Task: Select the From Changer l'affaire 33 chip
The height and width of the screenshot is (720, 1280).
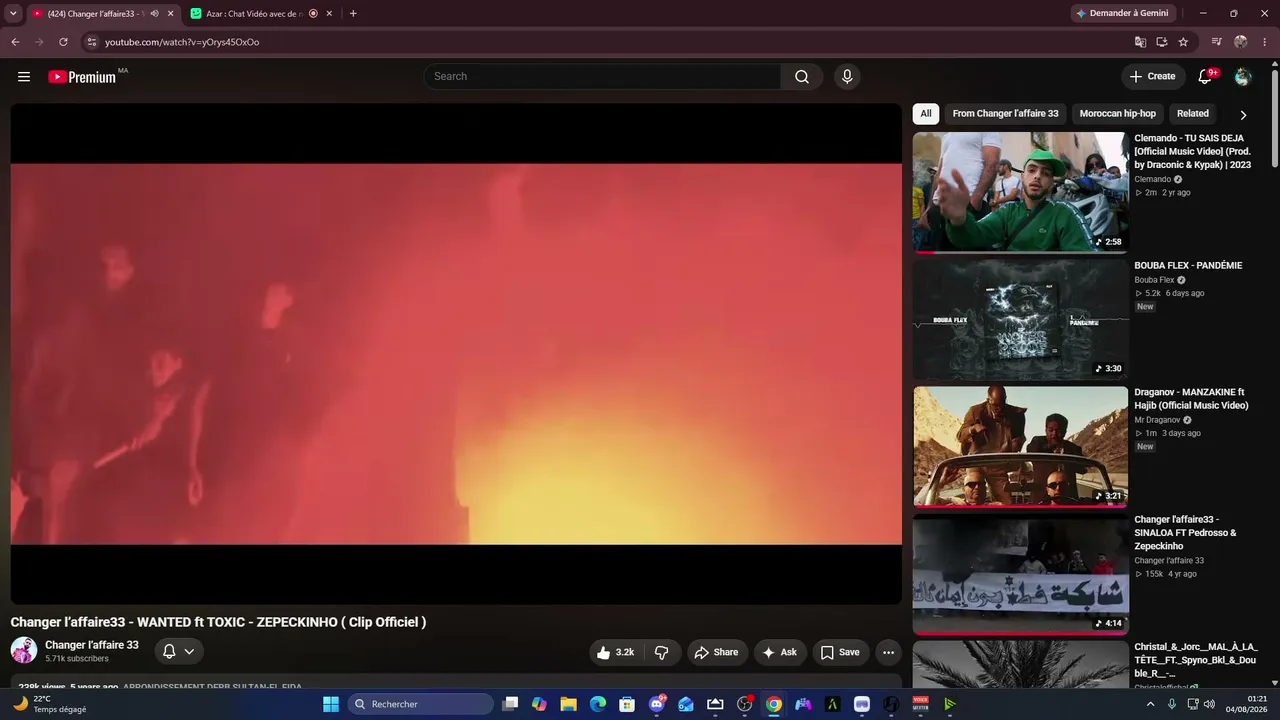Action: pyautogui.click(x=1005, y=114)
